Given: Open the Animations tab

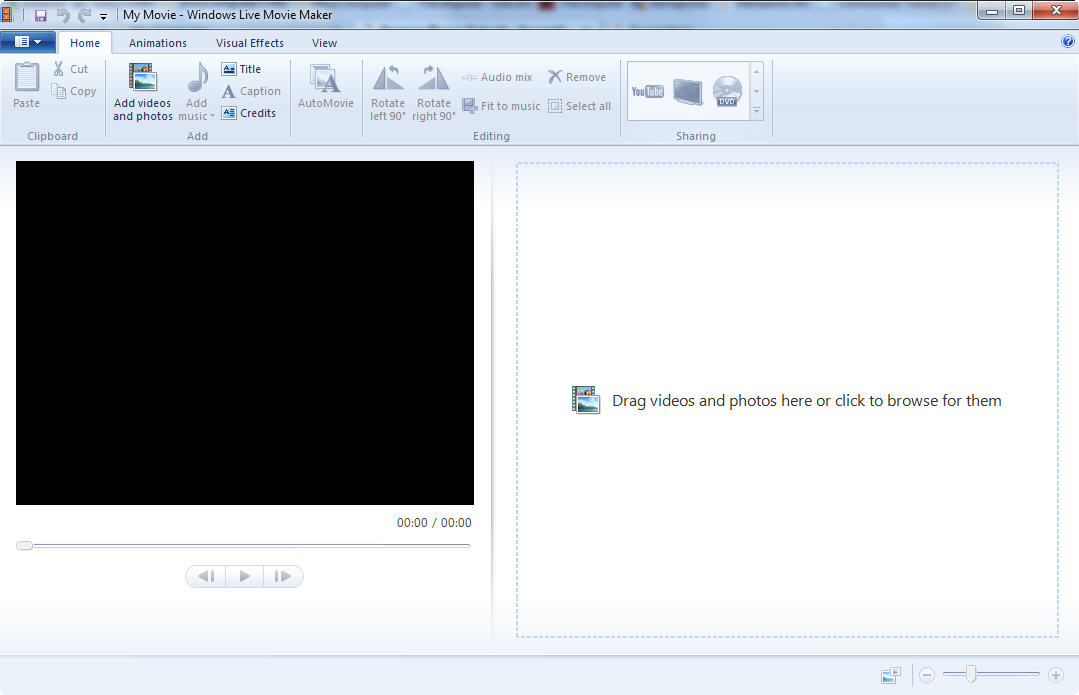Looking at the screenshot, I should [x=158, y=43].
